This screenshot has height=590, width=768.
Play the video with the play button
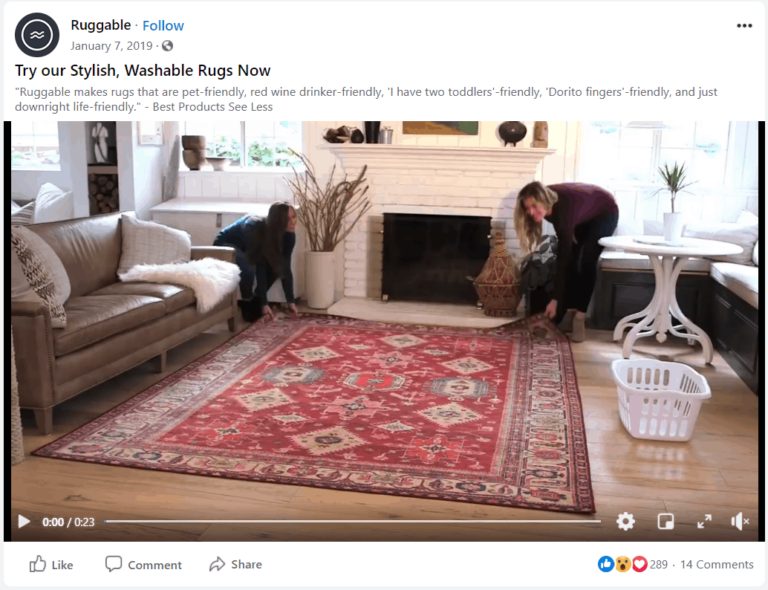24,521
